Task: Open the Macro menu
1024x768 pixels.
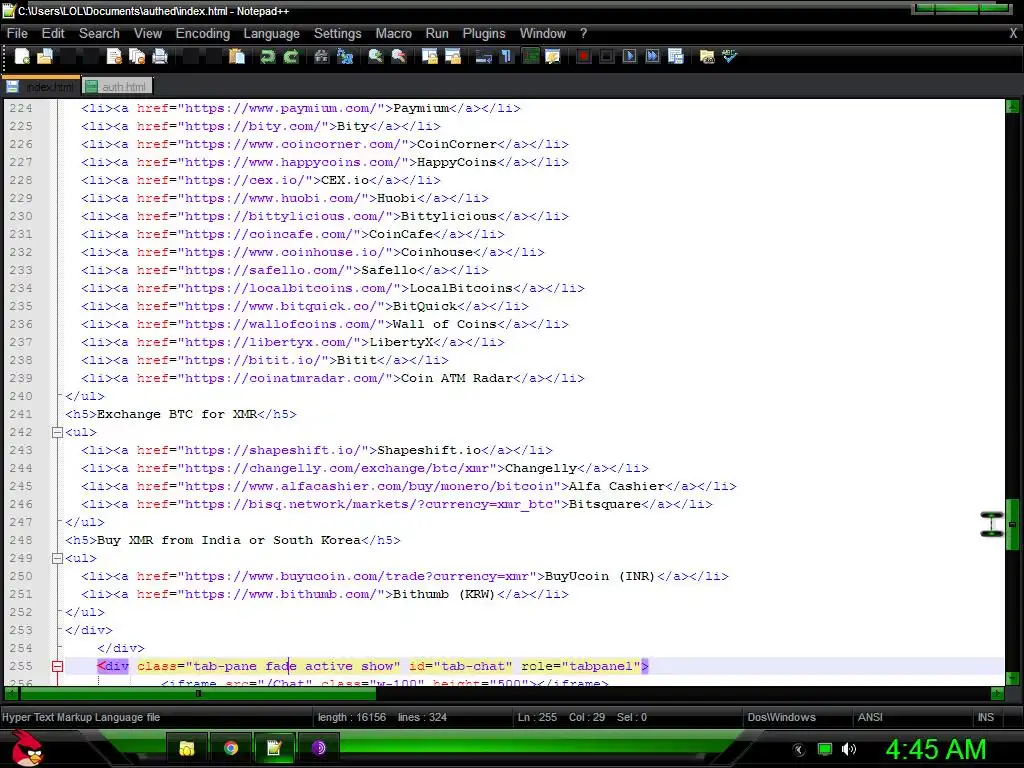Action: click(x=393, y=33)
